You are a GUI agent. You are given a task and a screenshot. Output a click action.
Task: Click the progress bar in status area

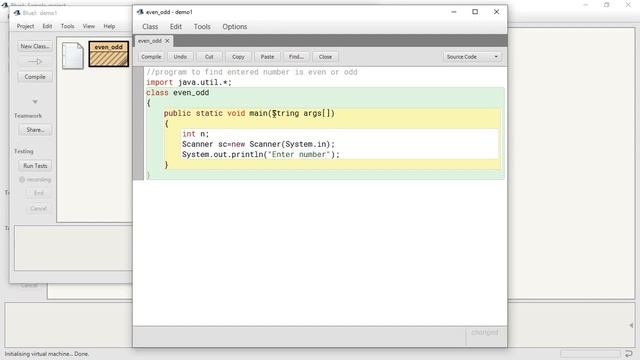pyautogui.click(x=590, y=353)
